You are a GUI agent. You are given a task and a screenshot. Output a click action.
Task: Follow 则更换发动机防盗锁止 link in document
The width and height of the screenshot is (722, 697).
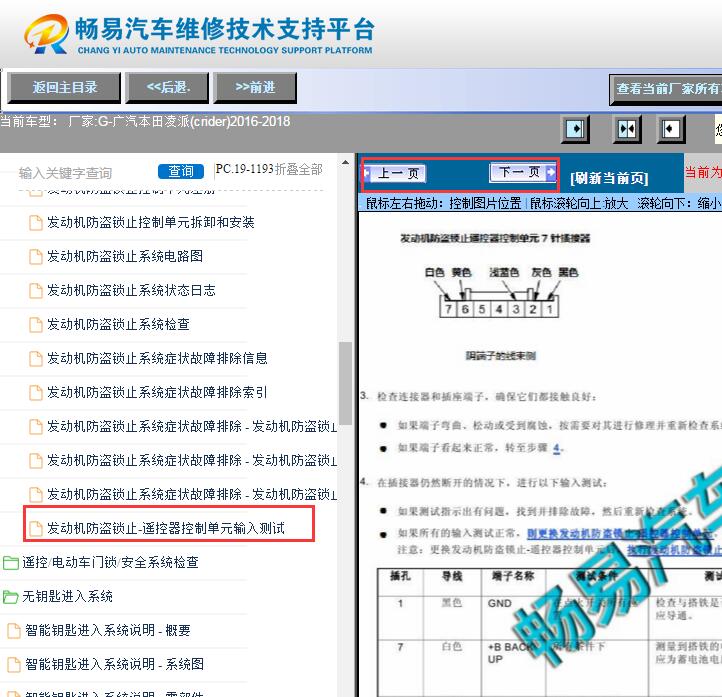click(x=621, y=534)
